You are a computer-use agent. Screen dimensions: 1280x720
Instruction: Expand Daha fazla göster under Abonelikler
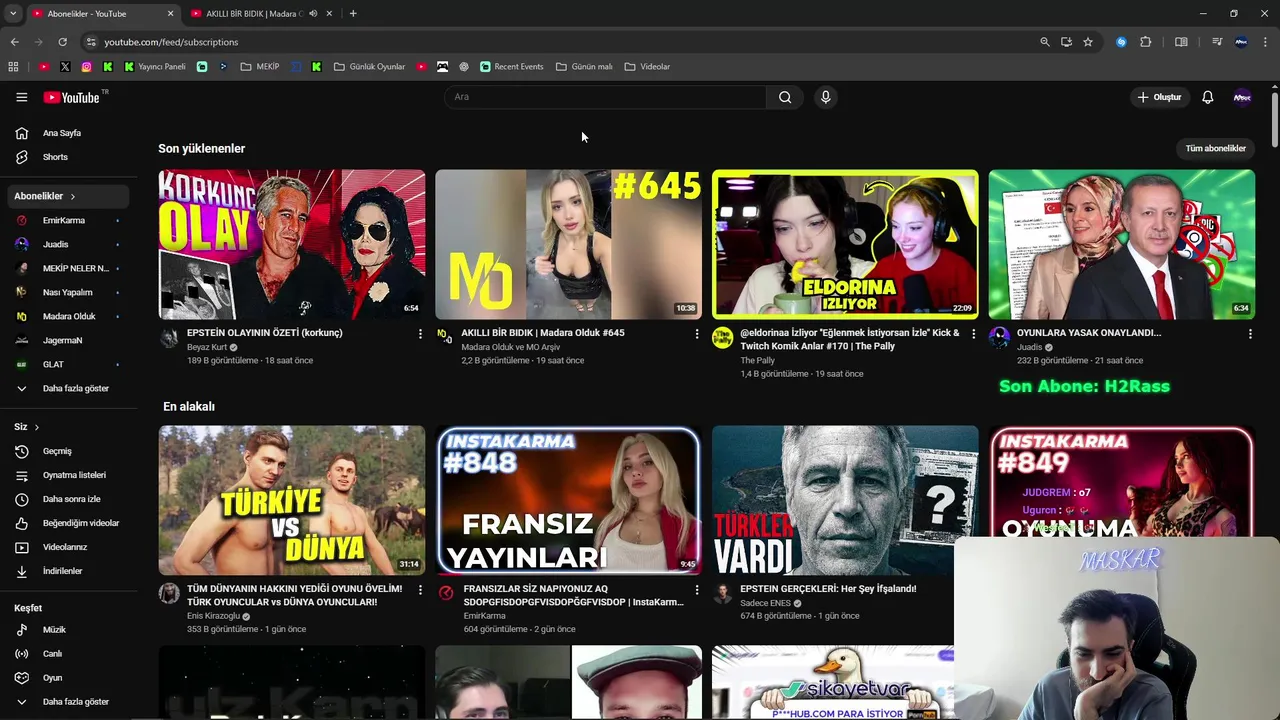(x=68, y=388)
